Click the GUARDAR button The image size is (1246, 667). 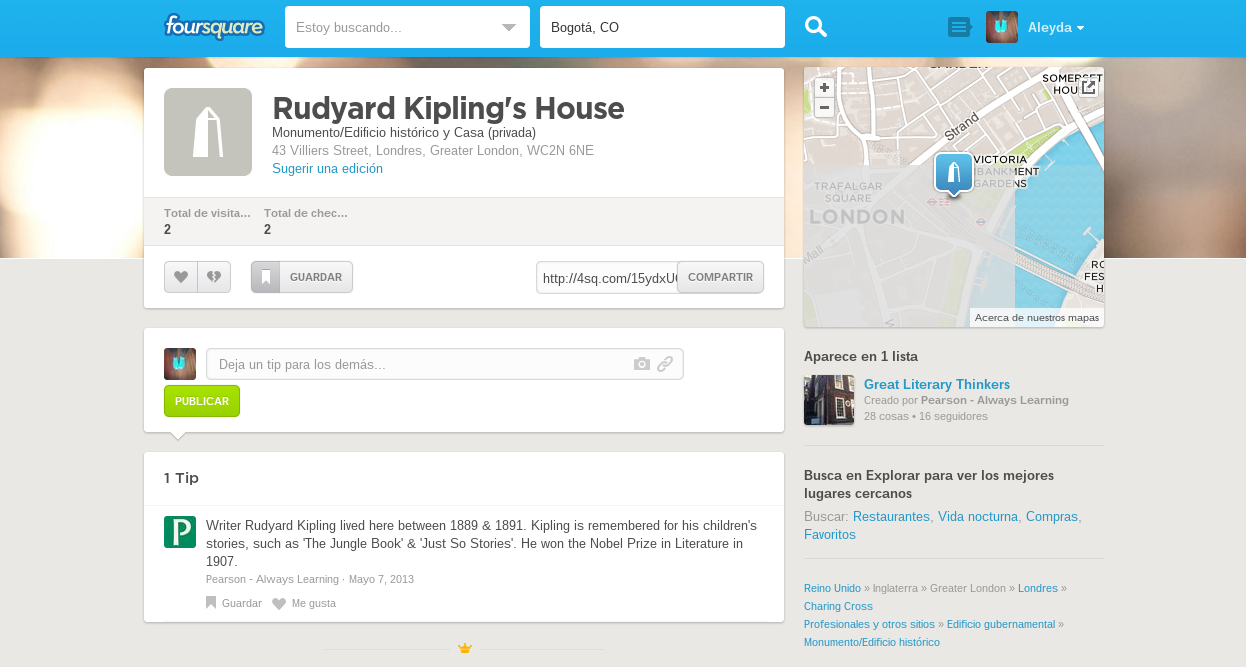tap(302, 277)
